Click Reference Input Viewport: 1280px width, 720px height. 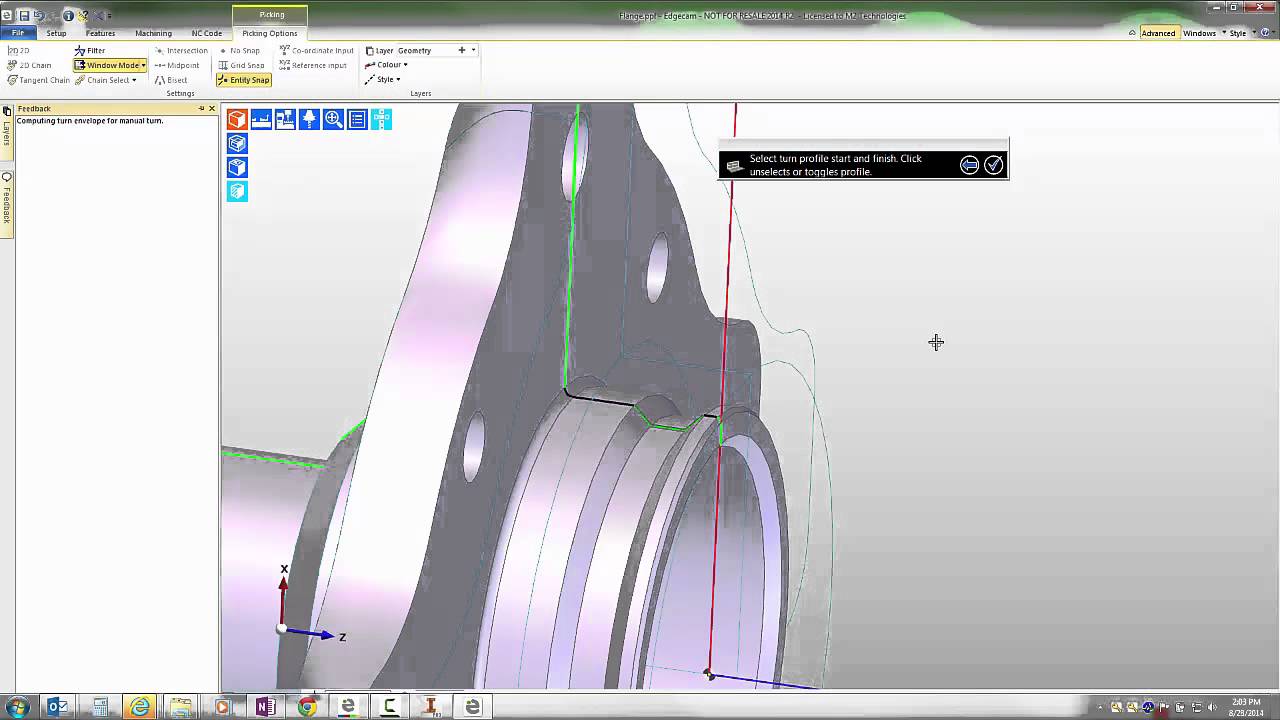313,65
